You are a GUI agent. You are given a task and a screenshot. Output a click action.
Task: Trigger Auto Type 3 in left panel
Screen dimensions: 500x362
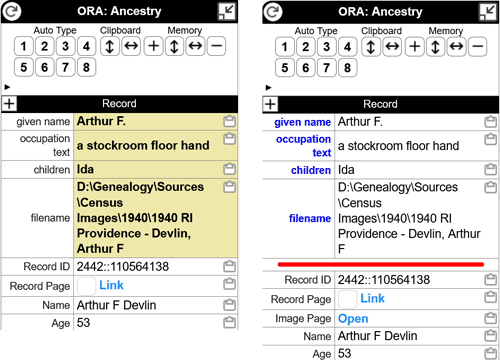(x=65, y=46)
